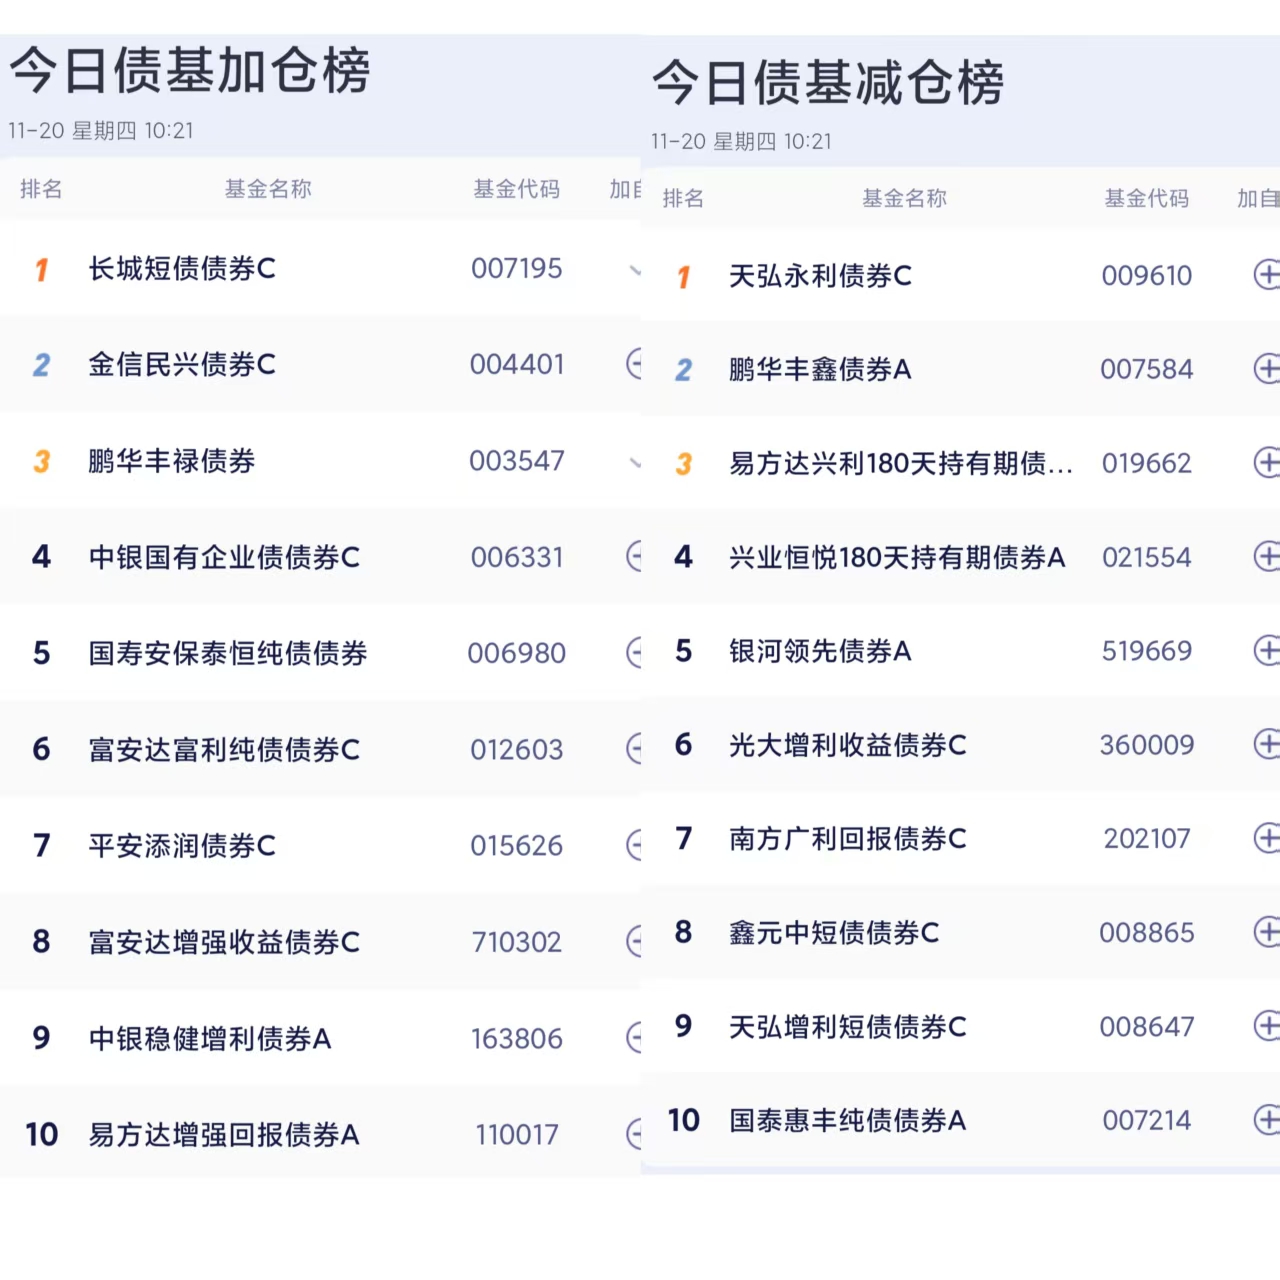1280x1280 pixels.
Task: Click the add icon beside 鑫元中短债债券C
Action: click(x=1267, y=932)
